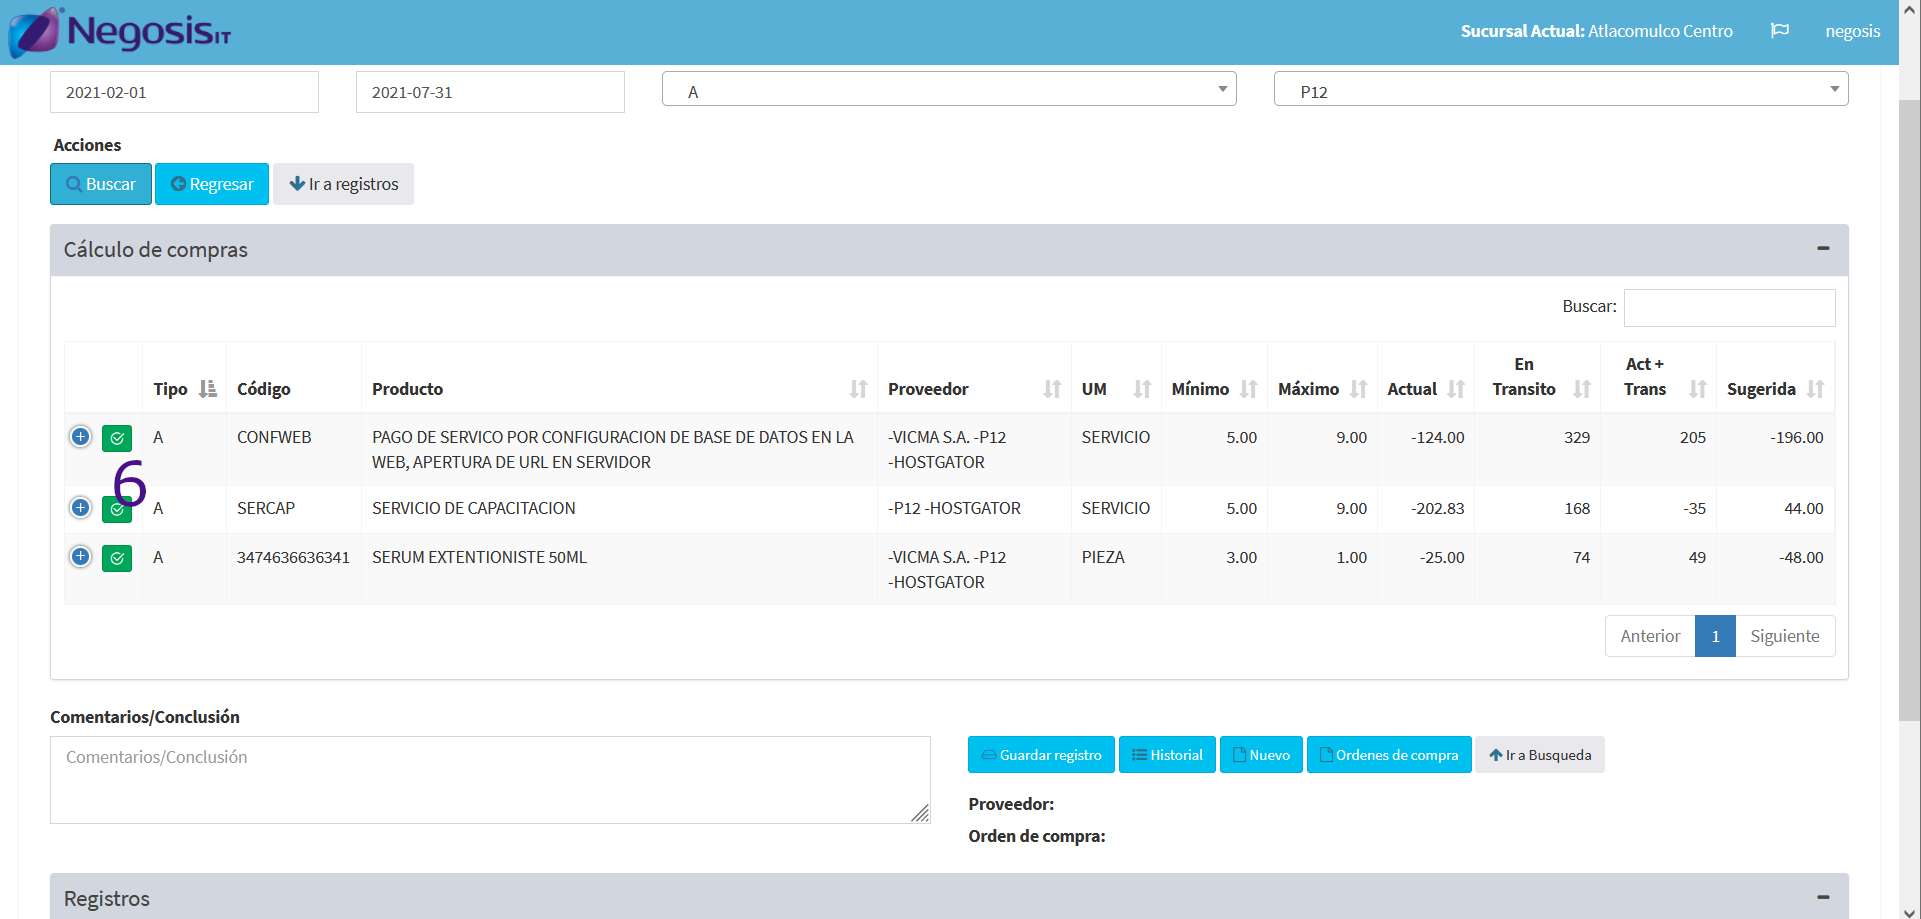Click the Negosis IT logo
This screenshot has height=919, width=1921.
(120, 32)
